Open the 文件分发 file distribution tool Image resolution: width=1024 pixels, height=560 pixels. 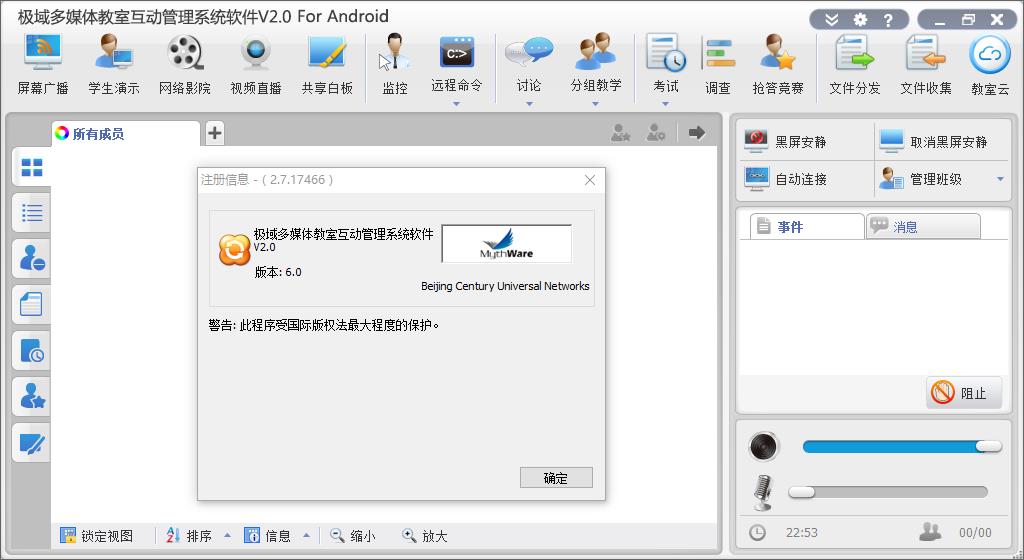[855, 65]
